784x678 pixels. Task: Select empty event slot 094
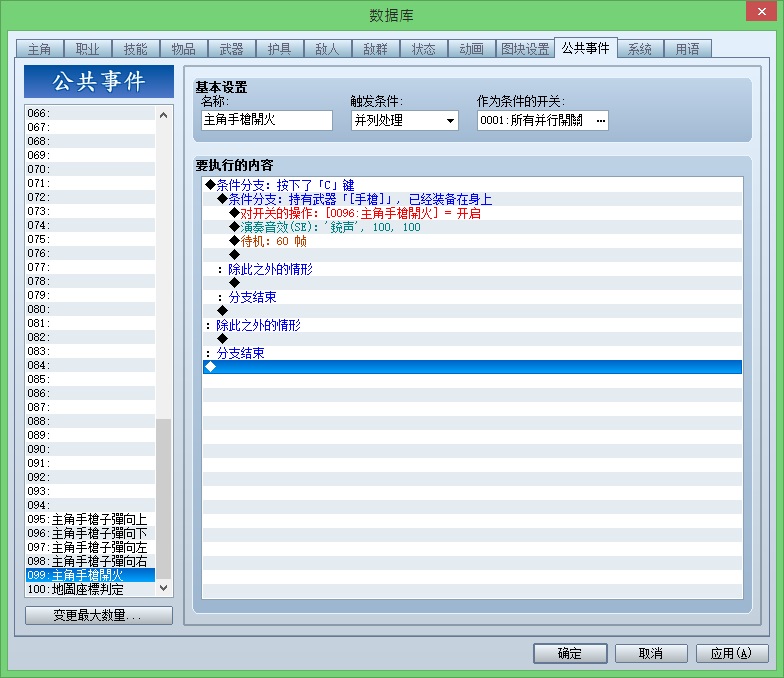click(x=90, y=505)
